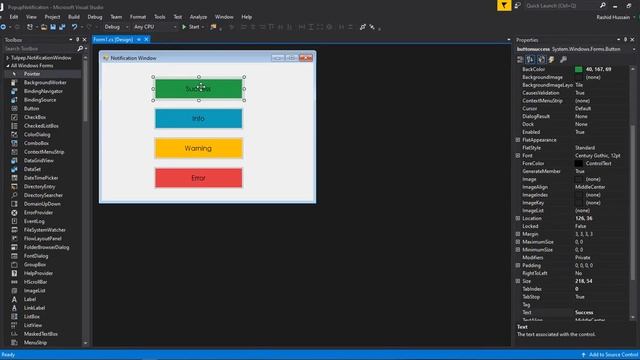Click the green Start debugging arrow
This screenshot has width=640, height=360.
(184, 27)
